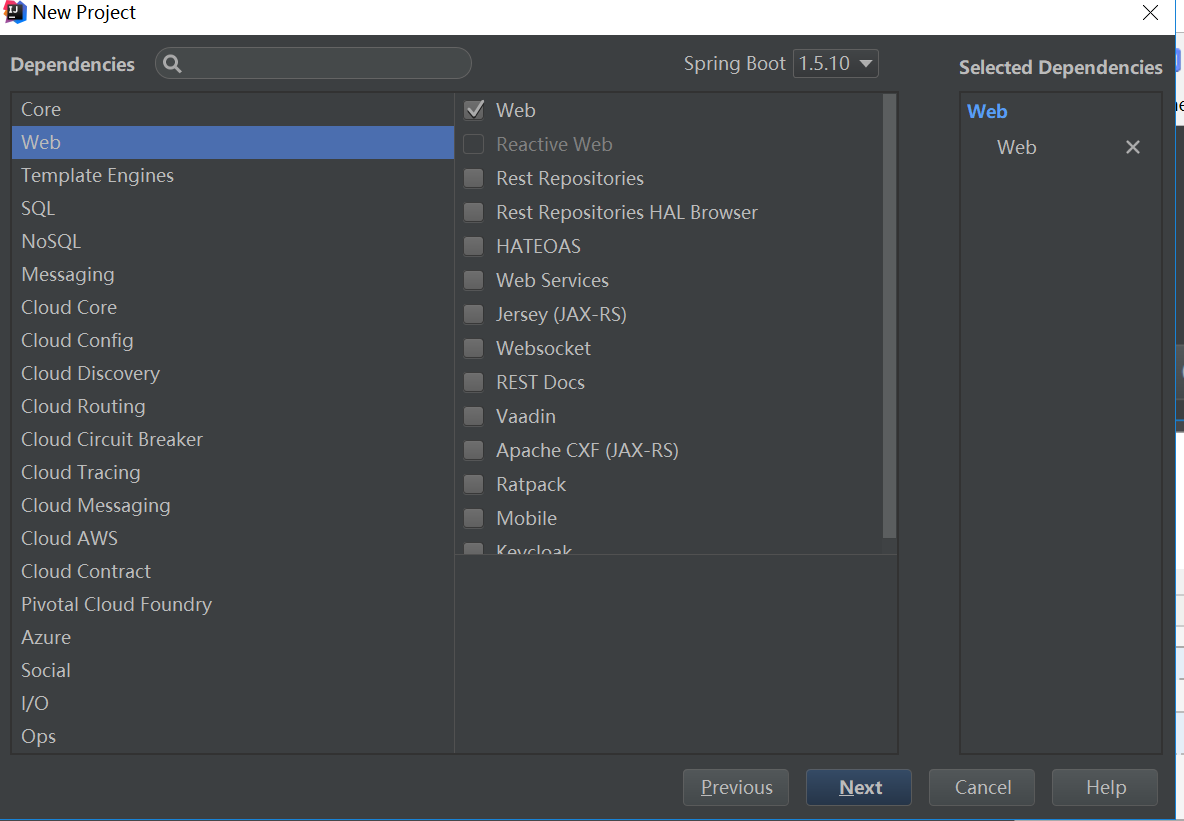Click the dependency list vertical scrollbar

pyautogui.click(x=889, y=315)
